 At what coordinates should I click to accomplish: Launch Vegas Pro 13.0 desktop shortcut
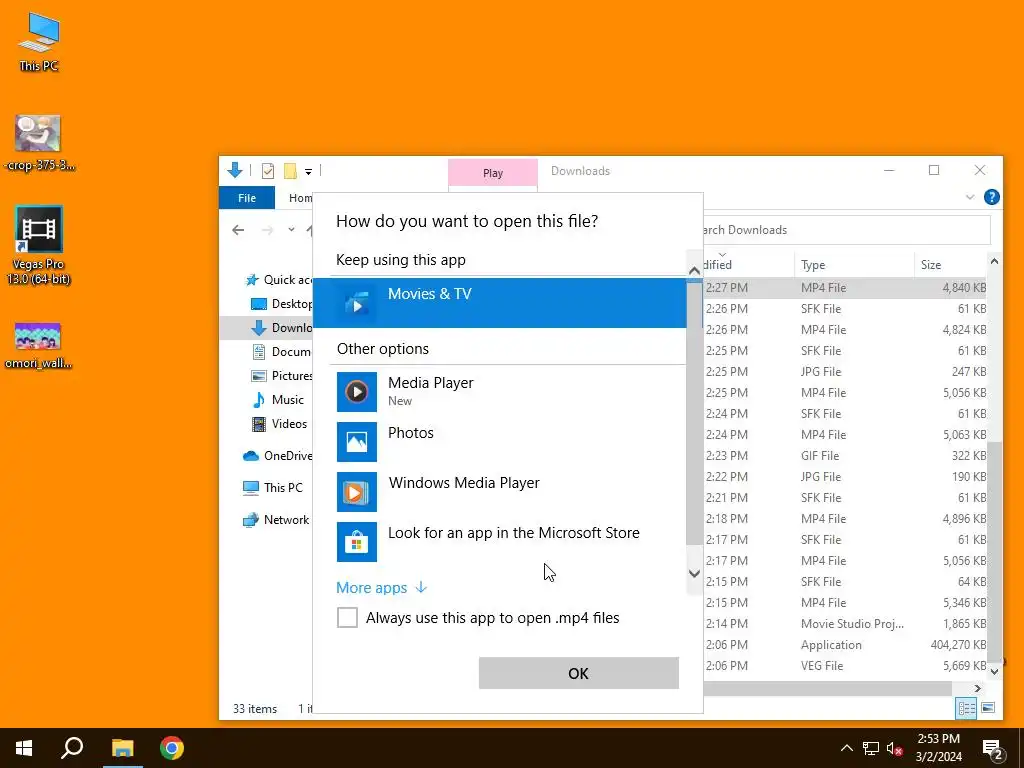click(x=39, y=246)
